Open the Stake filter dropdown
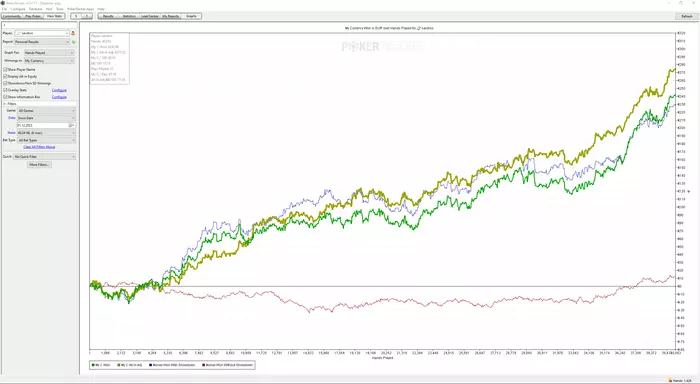The image size is (700, 384). point(46,133)
